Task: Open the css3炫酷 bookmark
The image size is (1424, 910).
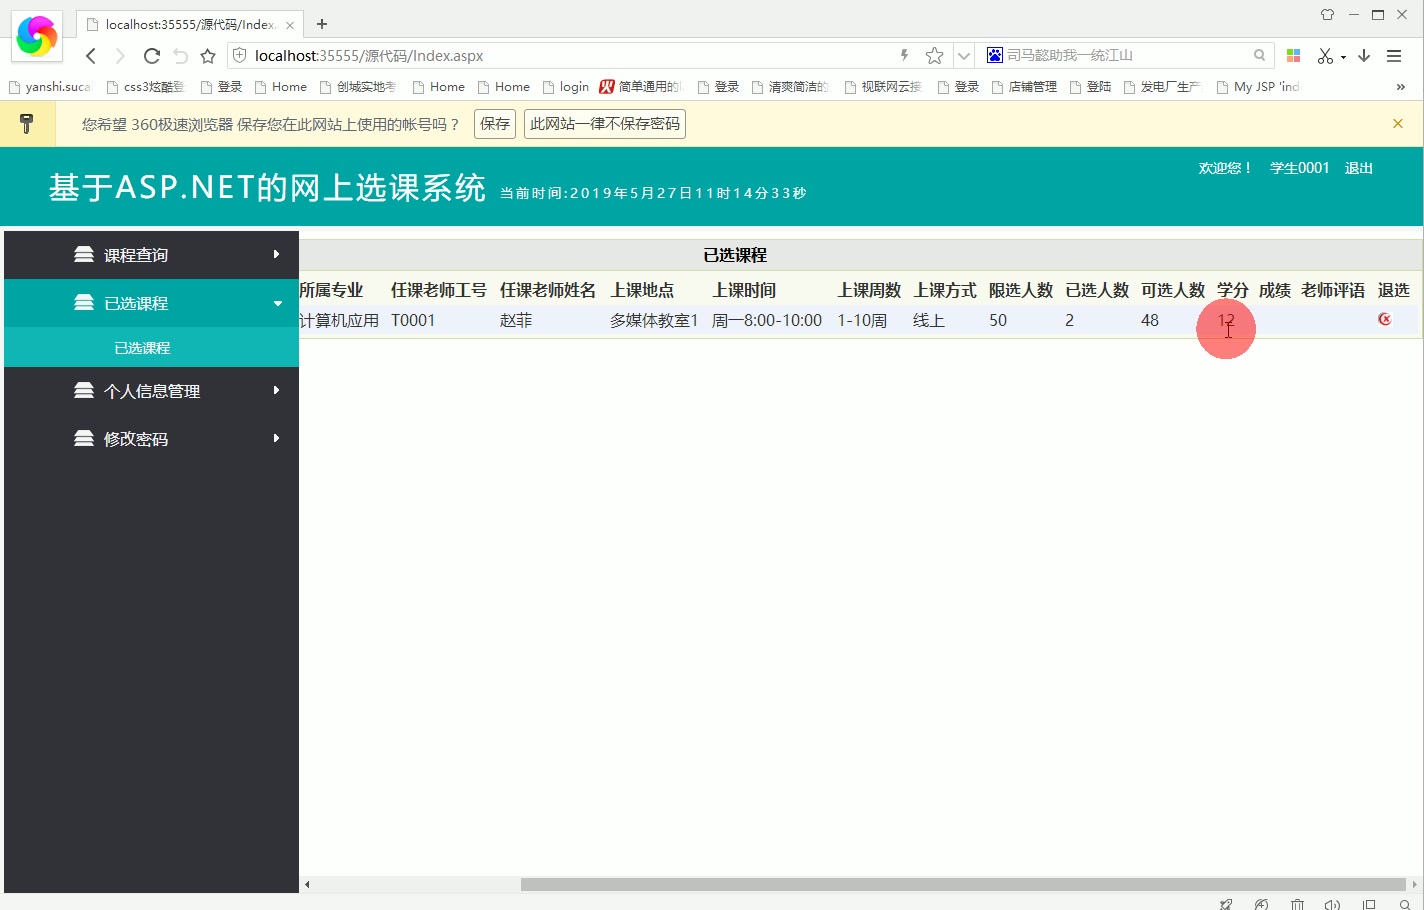Action: pyautogui.click(x=145, y=87)
